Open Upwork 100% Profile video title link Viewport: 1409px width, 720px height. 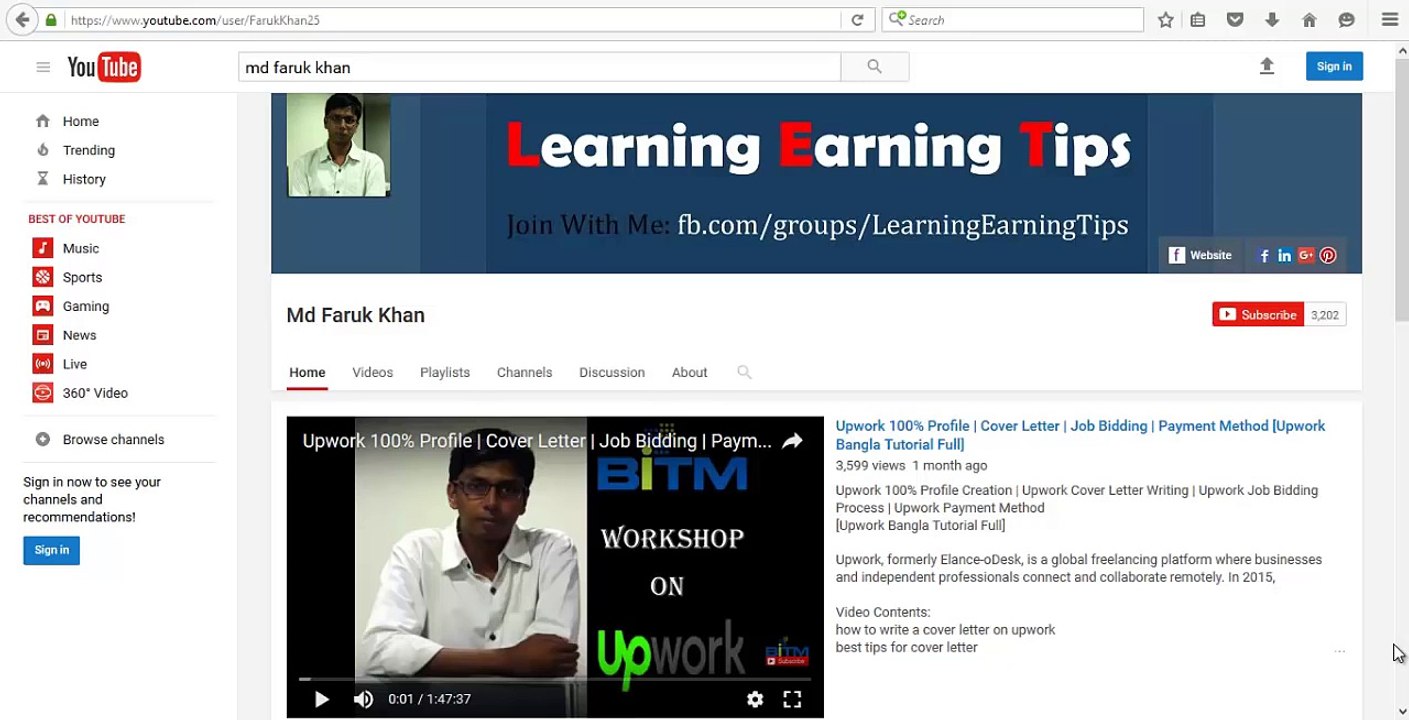(x=1080, y=435)
